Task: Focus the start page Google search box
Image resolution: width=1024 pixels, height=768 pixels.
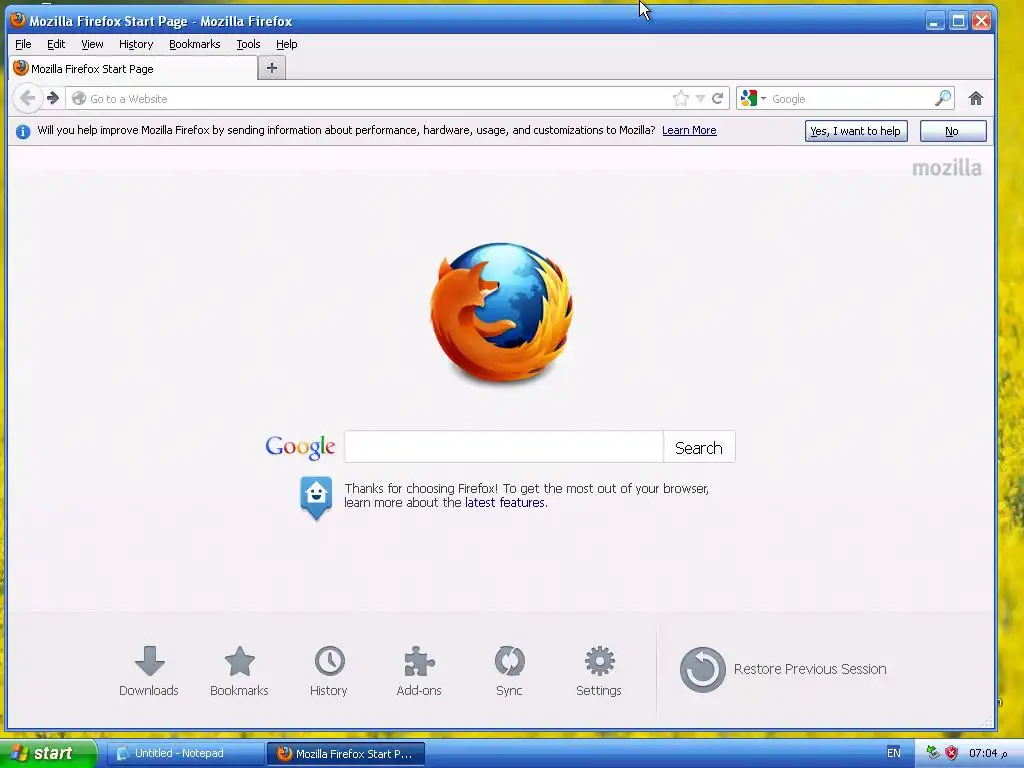Action: click(x=504, y=447)
